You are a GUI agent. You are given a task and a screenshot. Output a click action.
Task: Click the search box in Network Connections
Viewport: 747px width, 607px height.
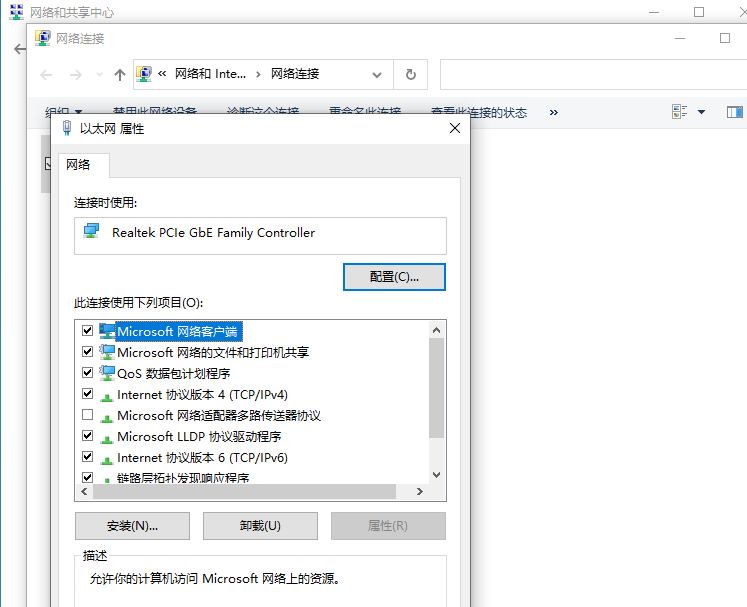coord(590,75)
